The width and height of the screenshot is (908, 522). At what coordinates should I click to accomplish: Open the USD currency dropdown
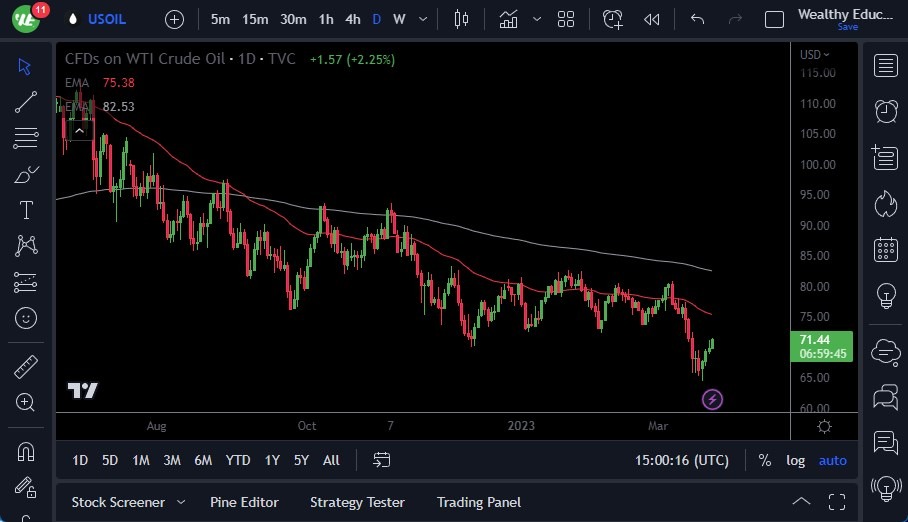[x=815, y=54]
